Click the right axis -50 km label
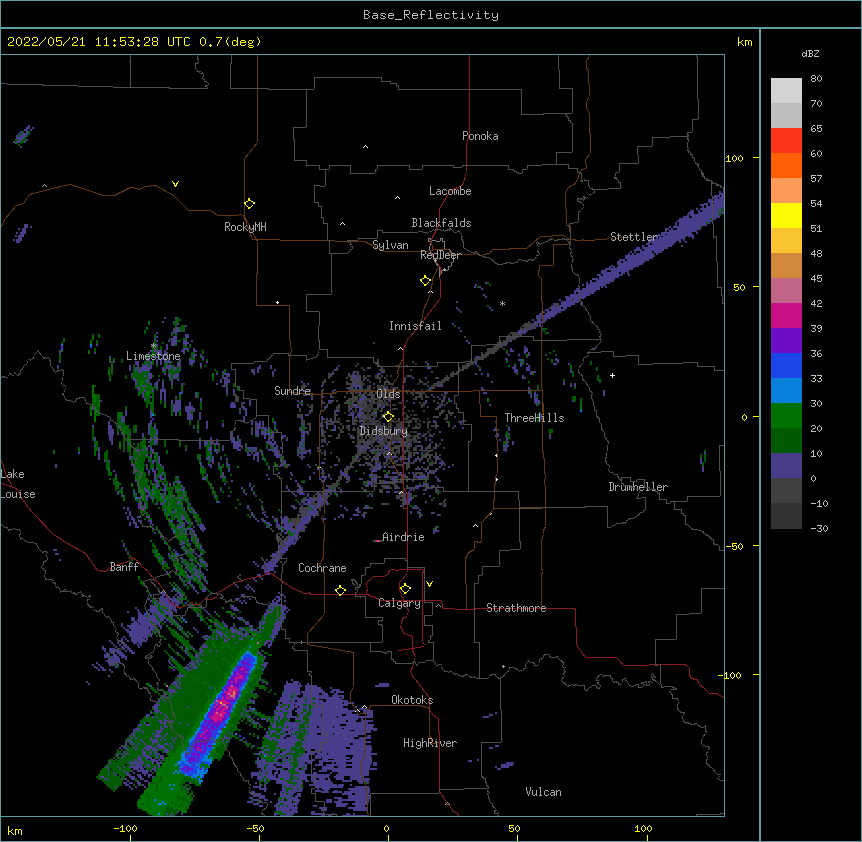This screenshot has height=842, width=862. coord(734,546)
